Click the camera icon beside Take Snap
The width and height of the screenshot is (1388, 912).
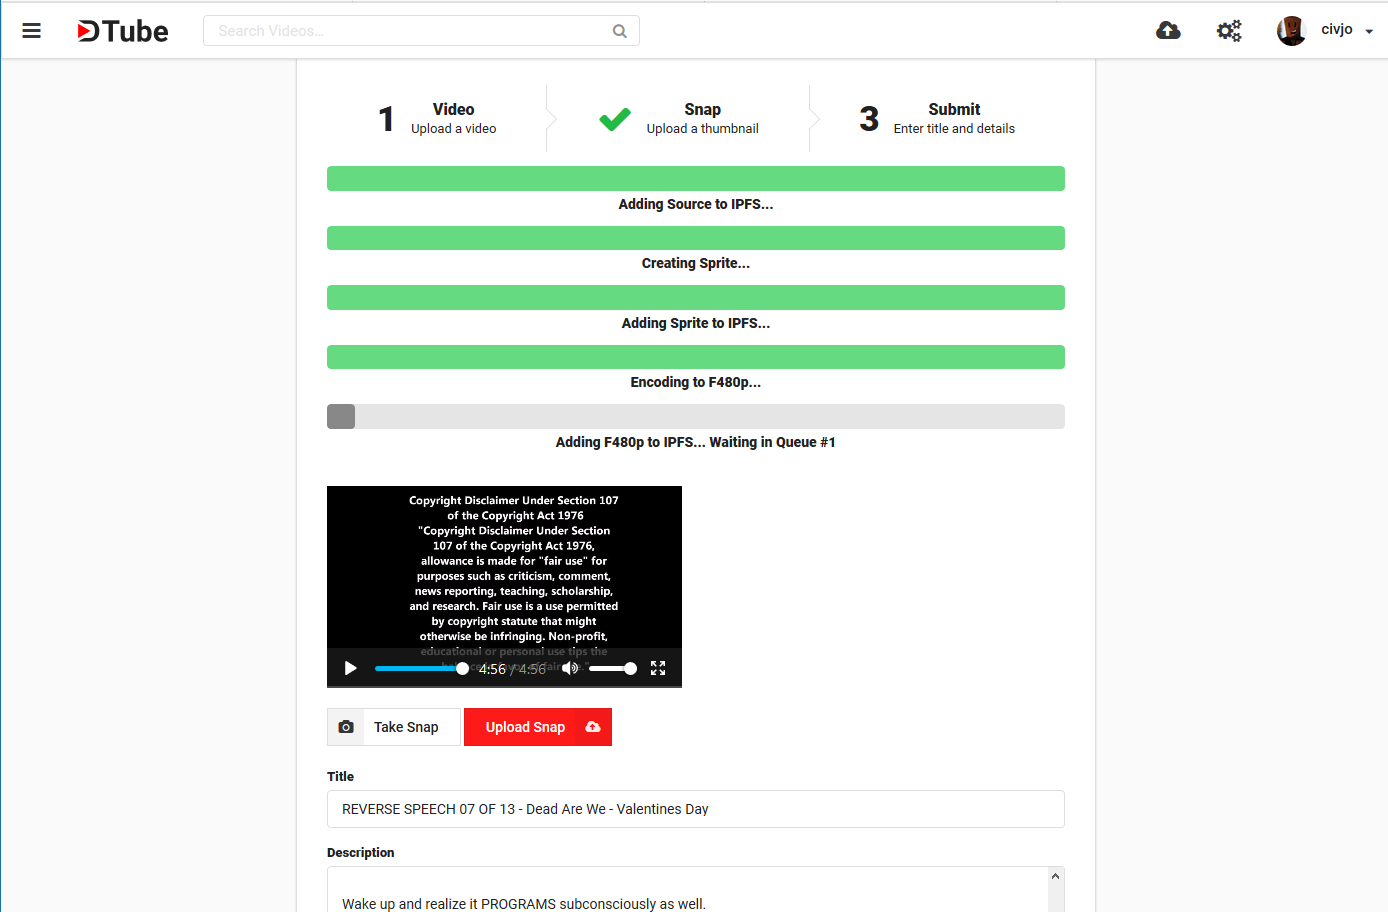coord(345,727)
